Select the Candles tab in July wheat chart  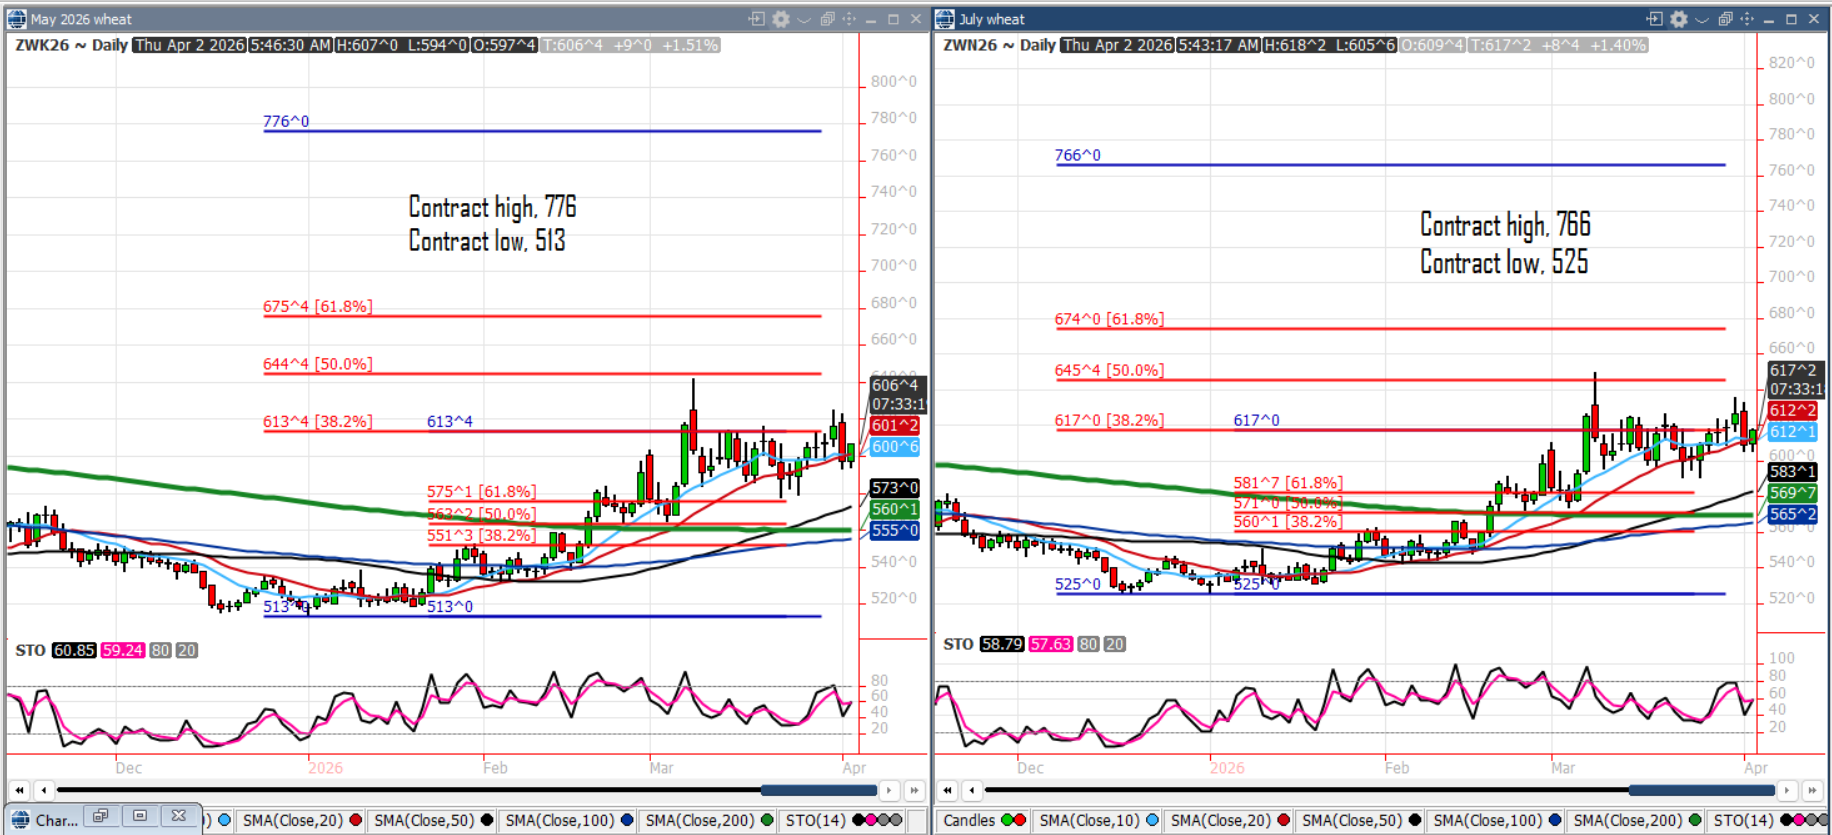coord(969,820)
